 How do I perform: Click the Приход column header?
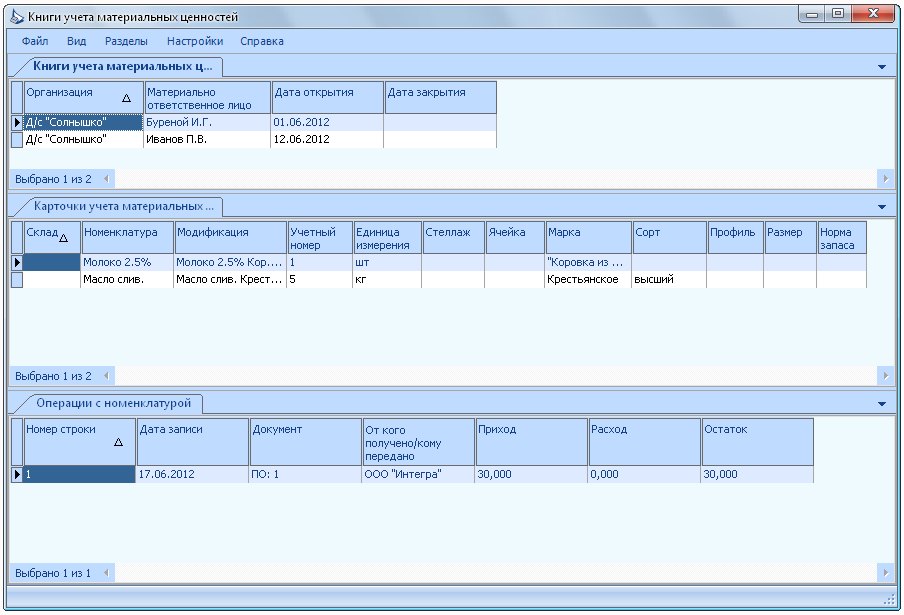pos(532,442)
